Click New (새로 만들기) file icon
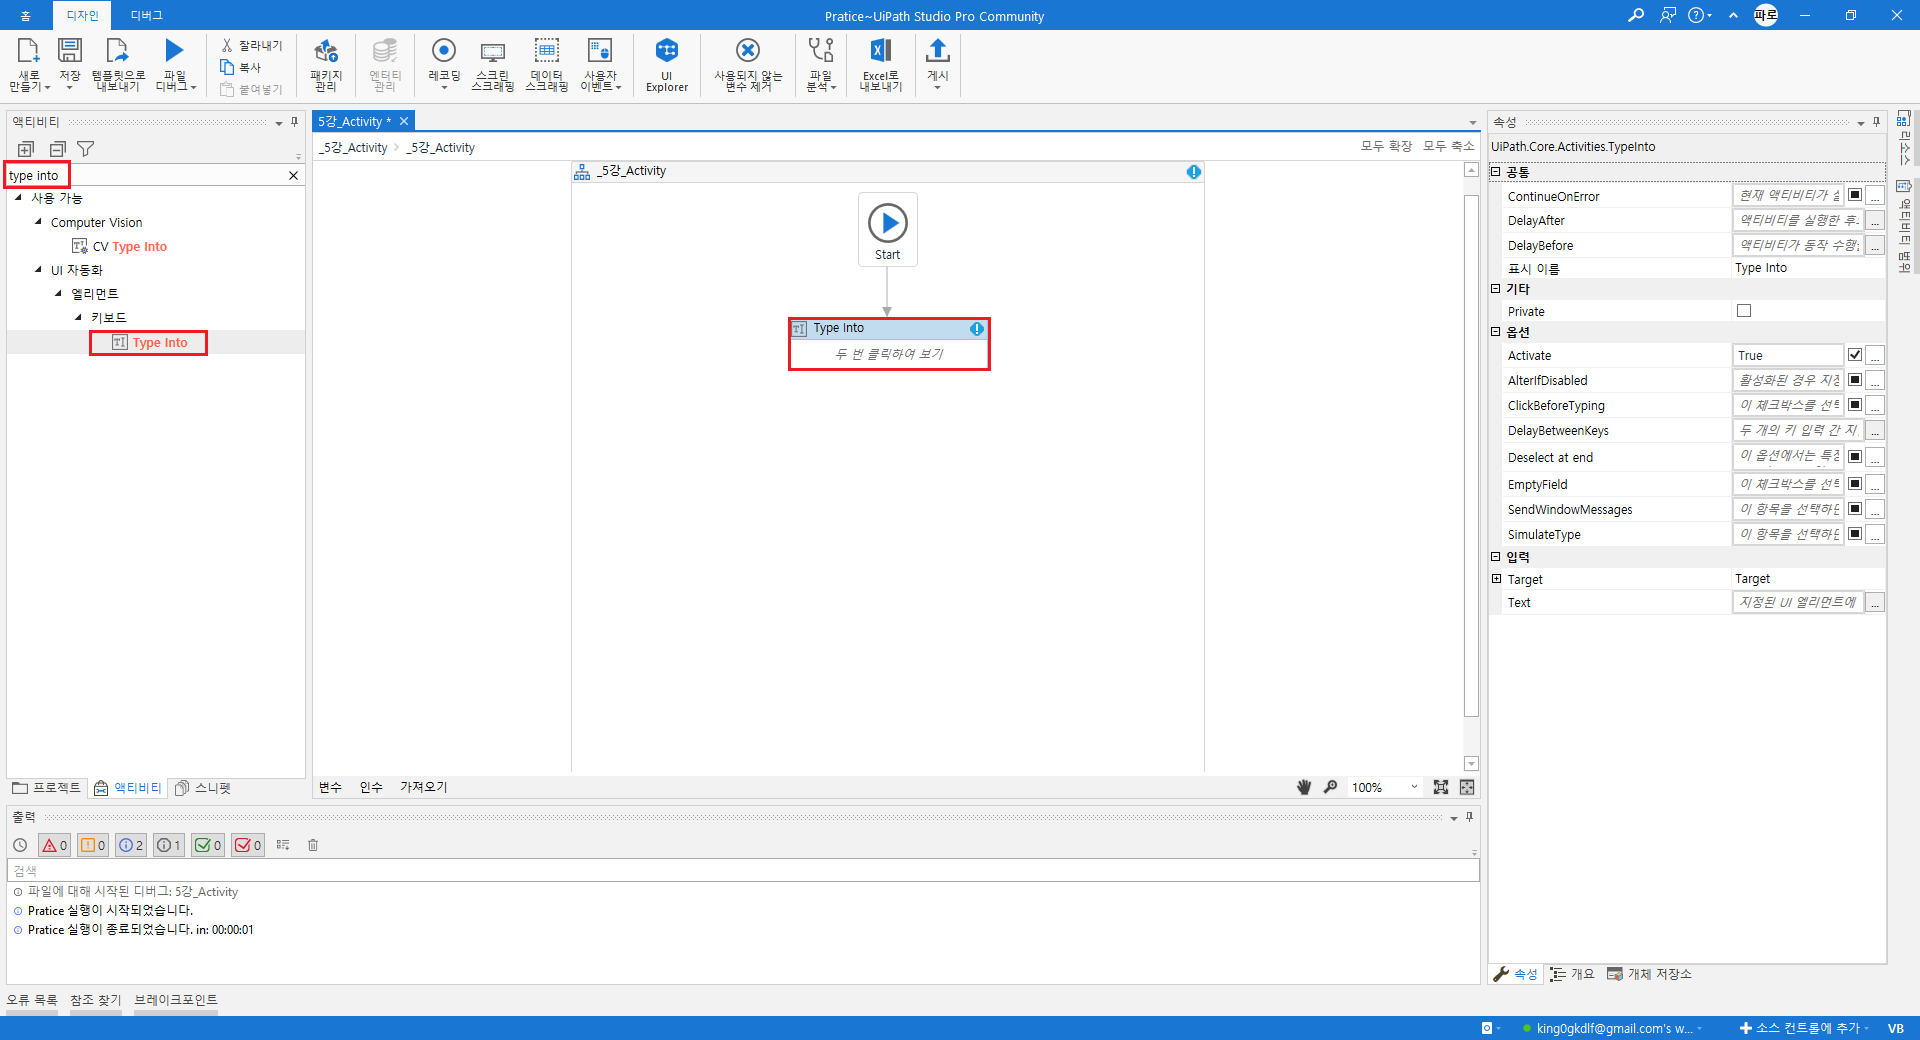 pos(28,52)
